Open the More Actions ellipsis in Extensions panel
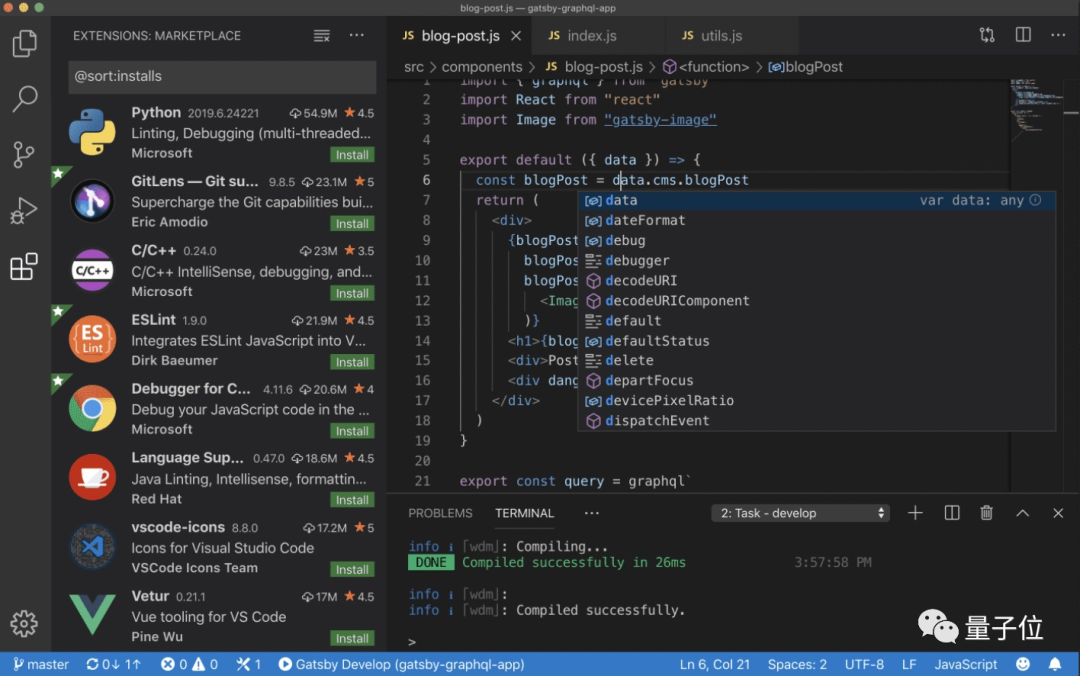Image resolution: width=1080 pixels, height=676 pixels. point(357,35)
